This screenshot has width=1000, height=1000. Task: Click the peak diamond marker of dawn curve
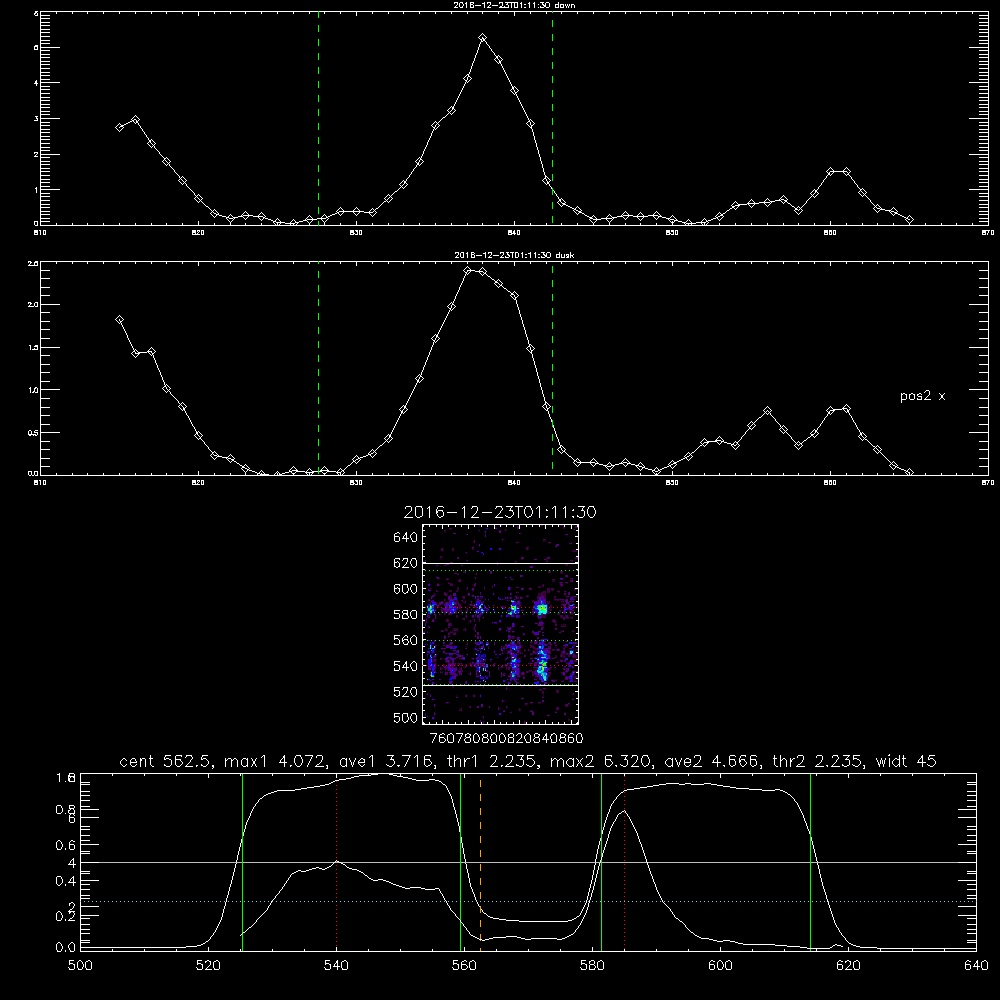point(483,38)
